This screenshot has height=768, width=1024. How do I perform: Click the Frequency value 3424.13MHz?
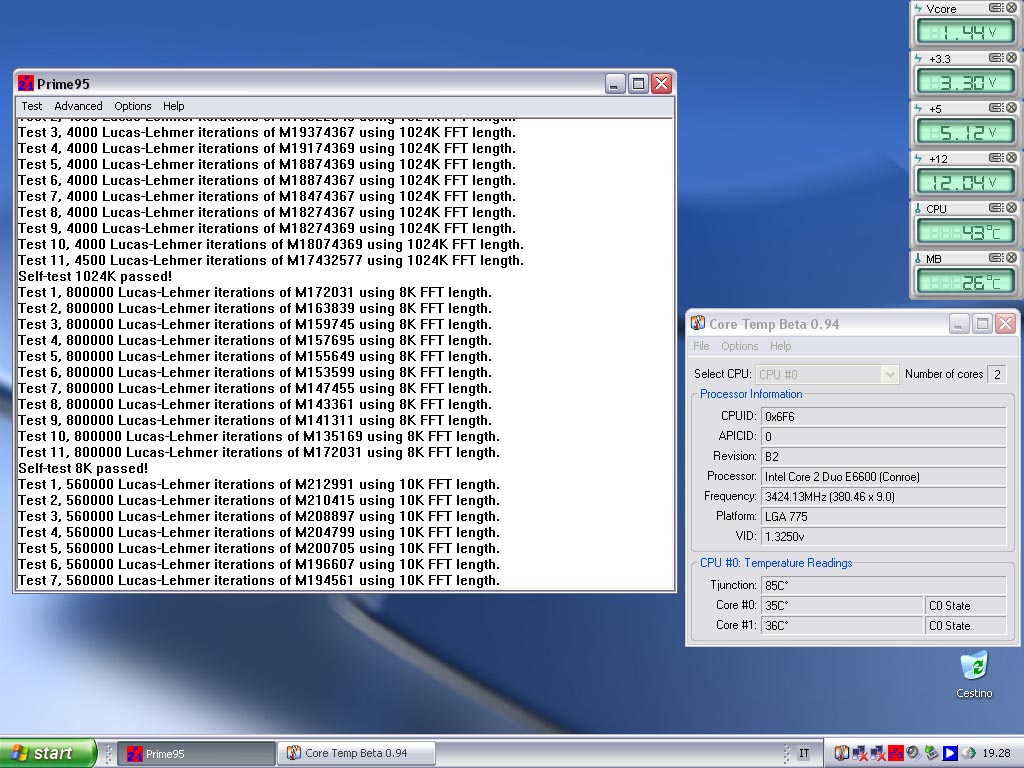pos(884,497)
